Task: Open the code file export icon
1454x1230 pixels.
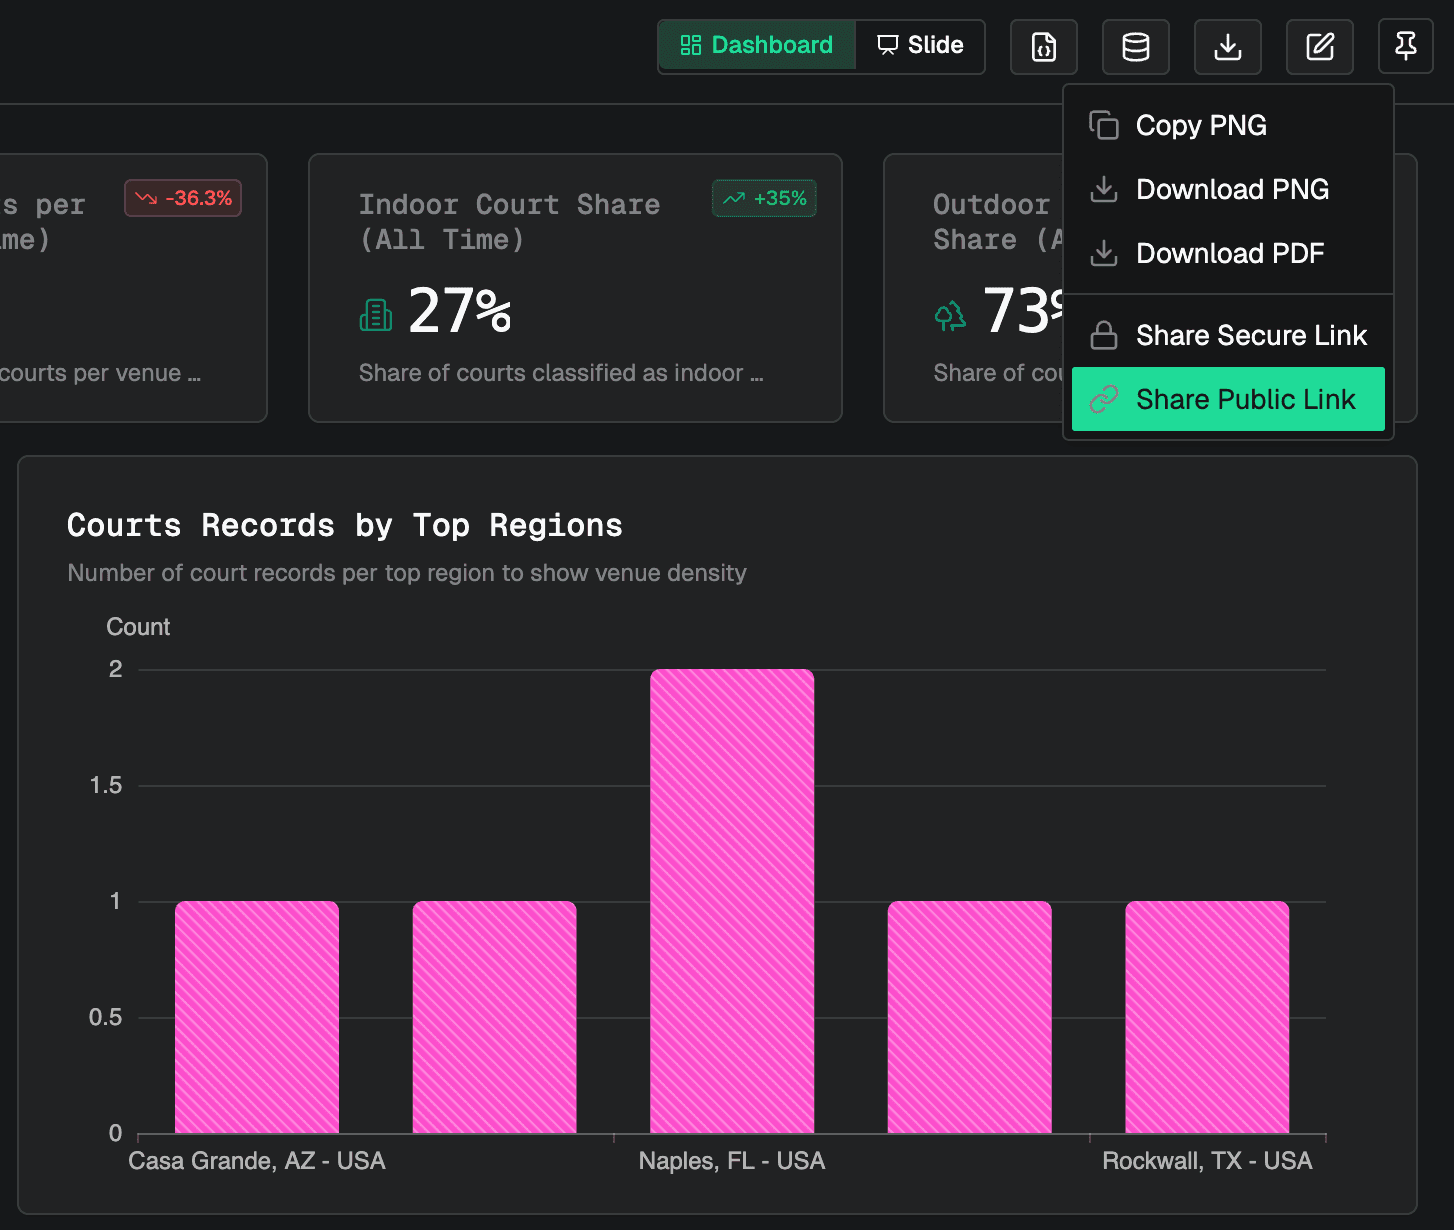Action: click(x=1043, y=46)
